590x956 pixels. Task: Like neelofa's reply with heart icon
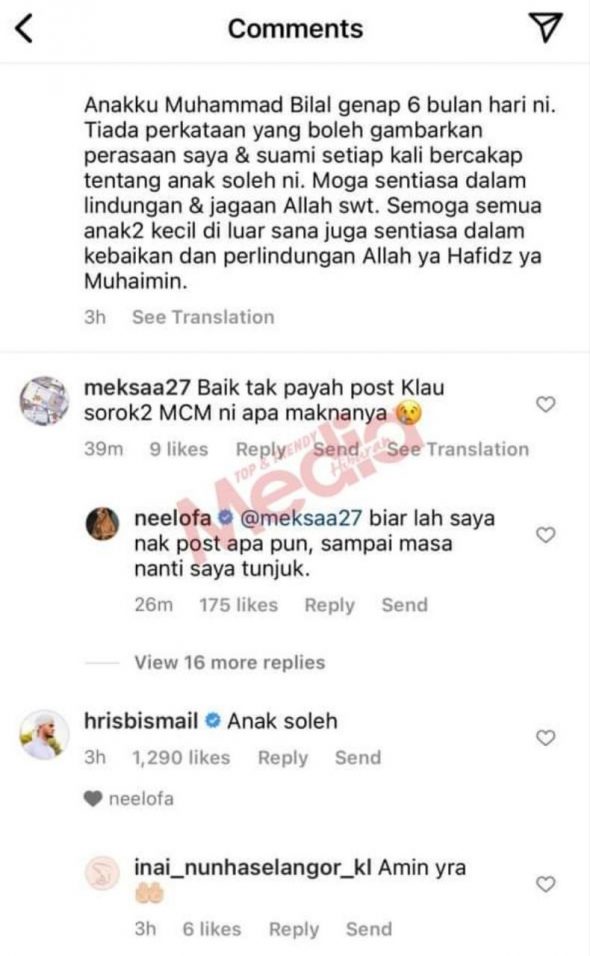[x=546, y=535]
